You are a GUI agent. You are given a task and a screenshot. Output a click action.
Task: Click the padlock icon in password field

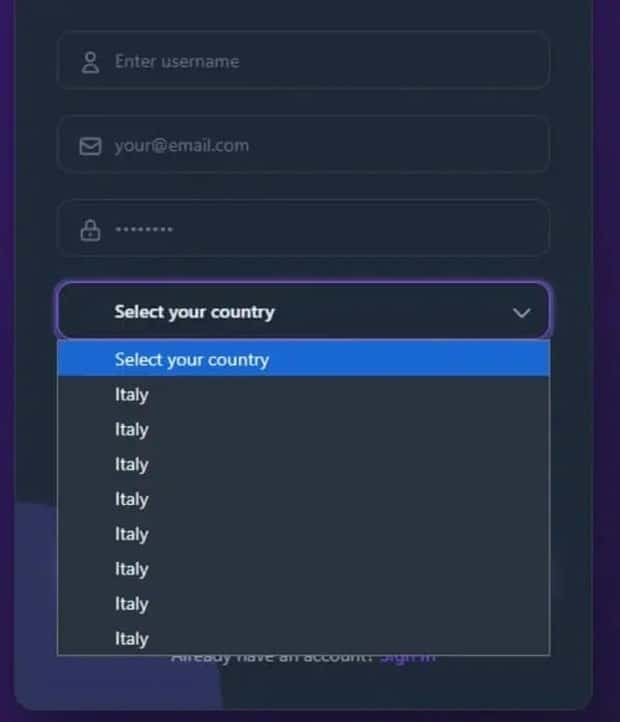[90, 230]
